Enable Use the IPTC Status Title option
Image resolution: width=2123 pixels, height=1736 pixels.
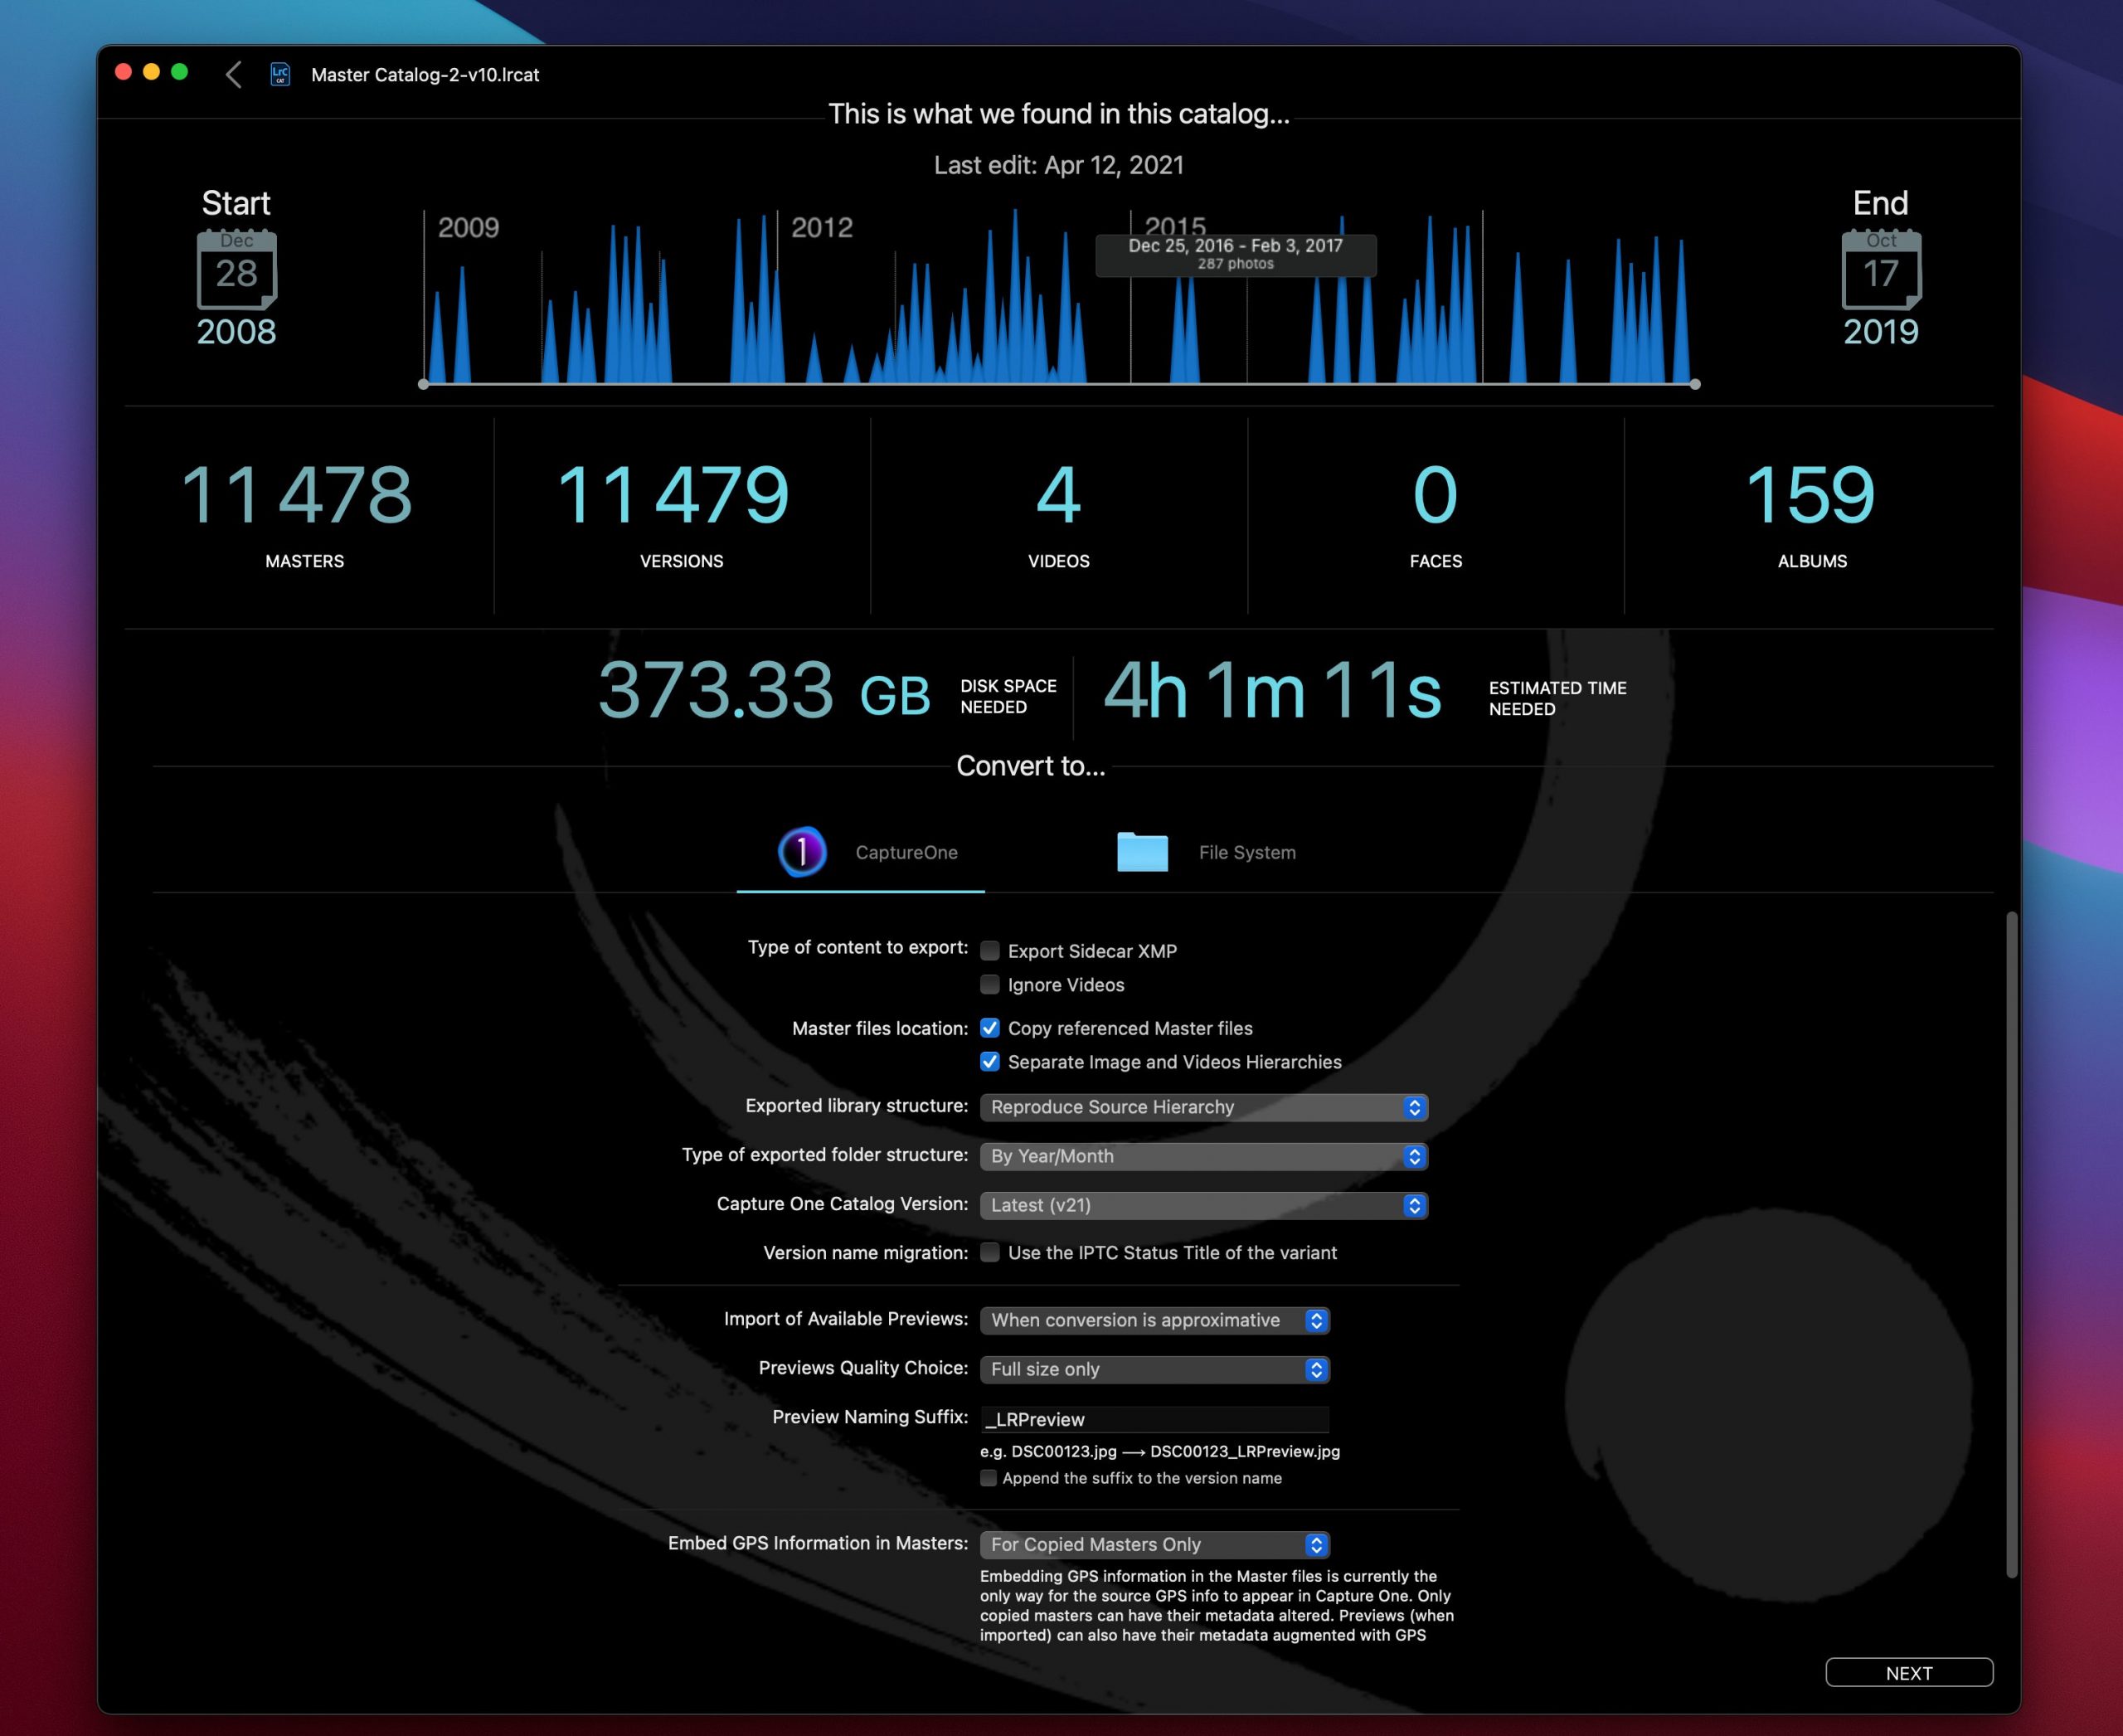point(990,1253)
